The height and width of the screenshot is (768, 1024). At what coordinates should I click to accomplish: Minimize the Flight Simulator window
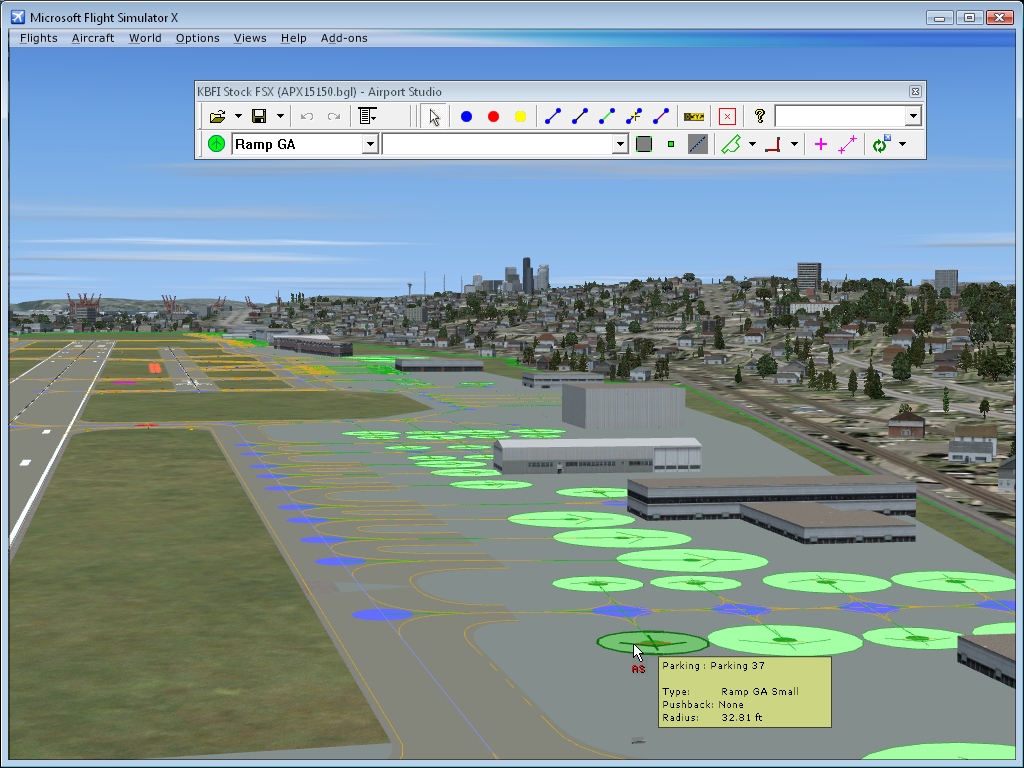pyautogui.click(x=939, y=18)
